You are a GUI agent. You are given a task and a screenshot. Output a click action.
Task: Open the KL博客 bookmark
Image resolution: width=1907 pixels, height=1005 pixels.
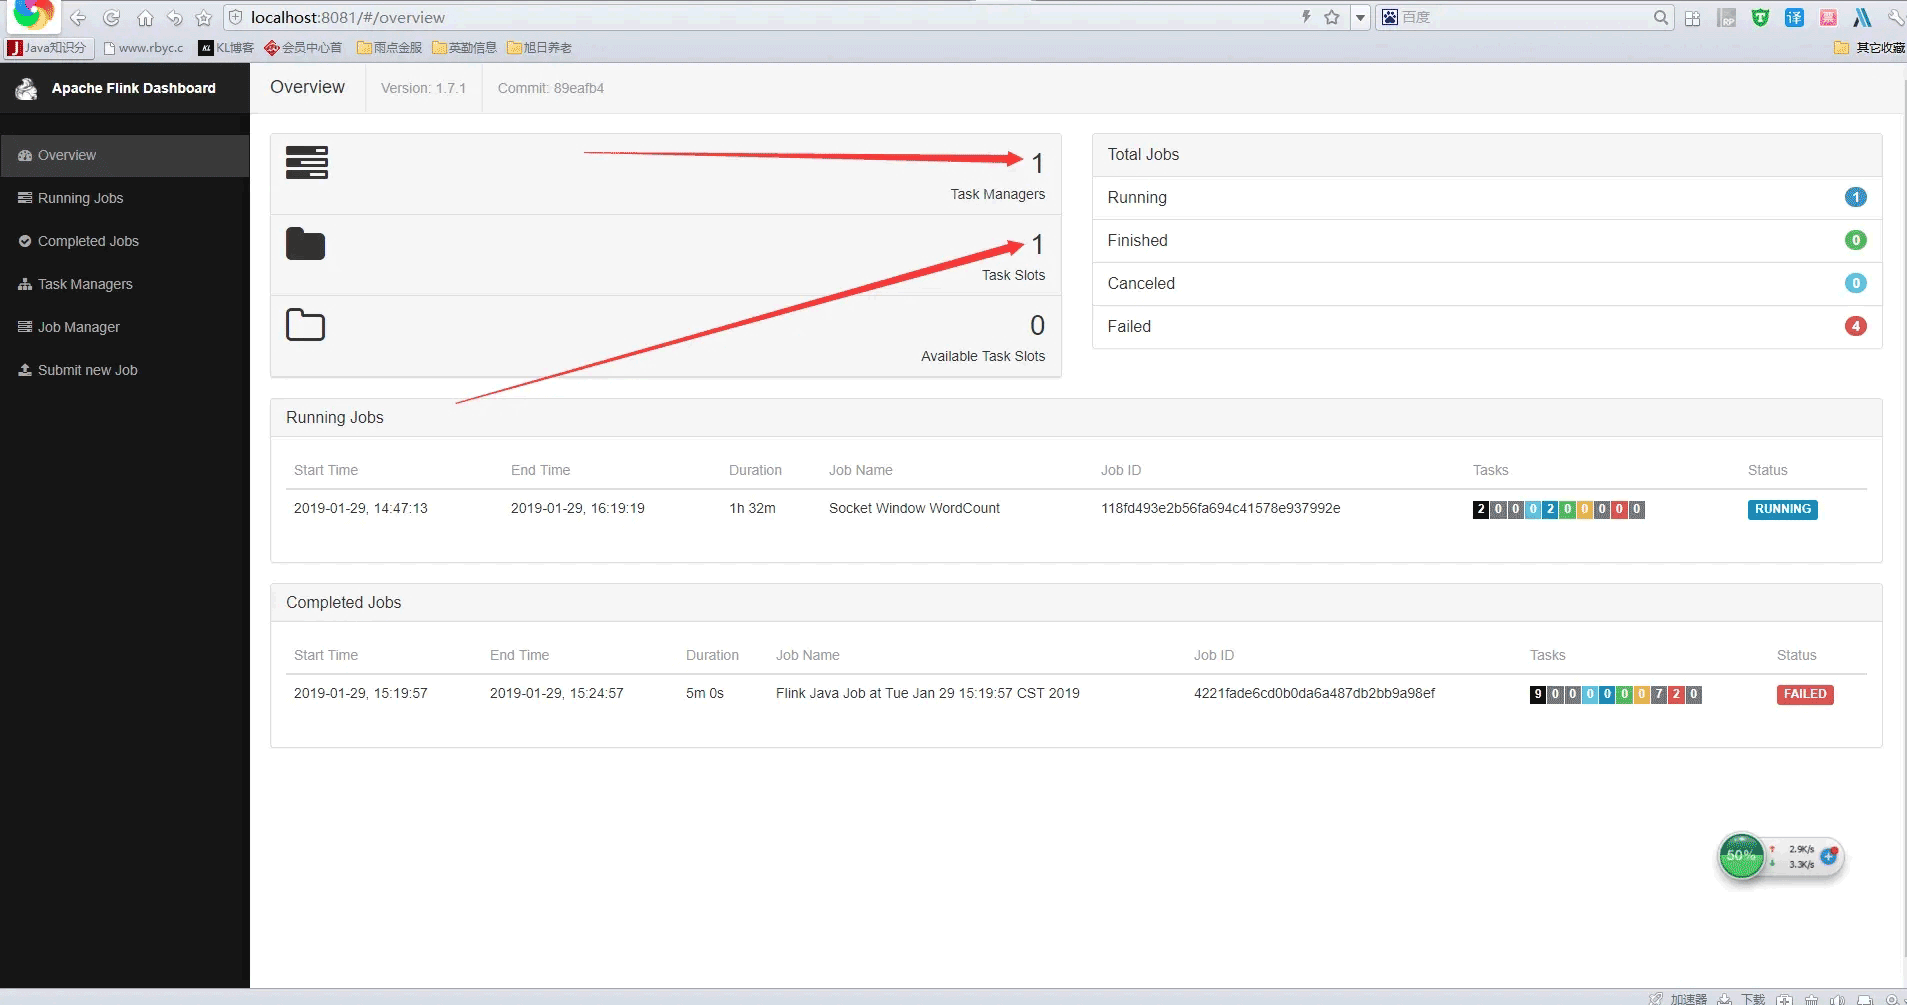pos(226,47)
